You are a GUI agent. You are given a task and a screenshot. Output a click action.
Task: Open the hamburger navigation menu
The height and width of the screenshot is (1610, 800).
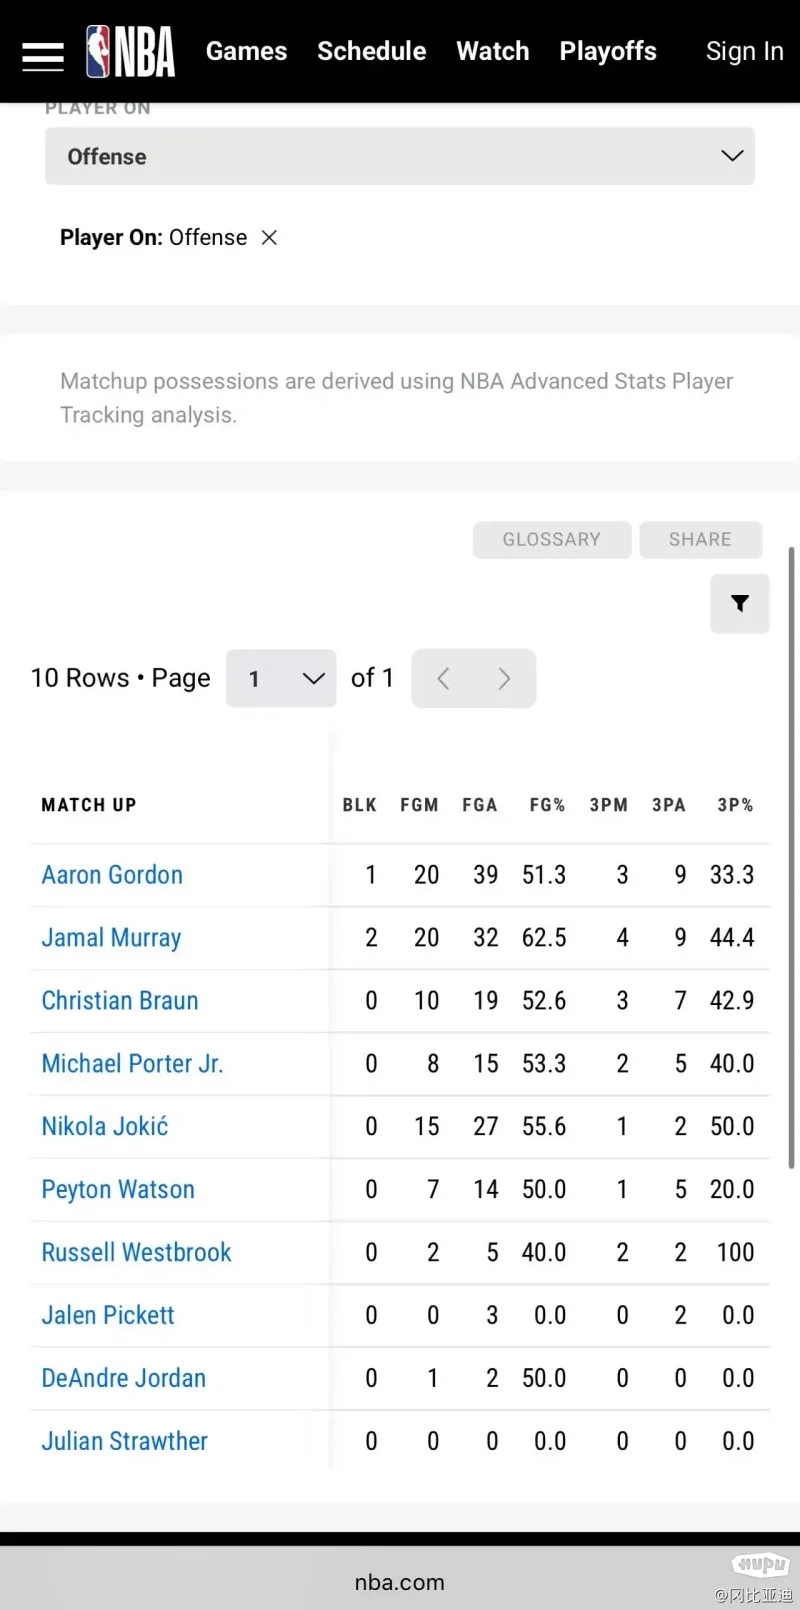coord(43,56)
